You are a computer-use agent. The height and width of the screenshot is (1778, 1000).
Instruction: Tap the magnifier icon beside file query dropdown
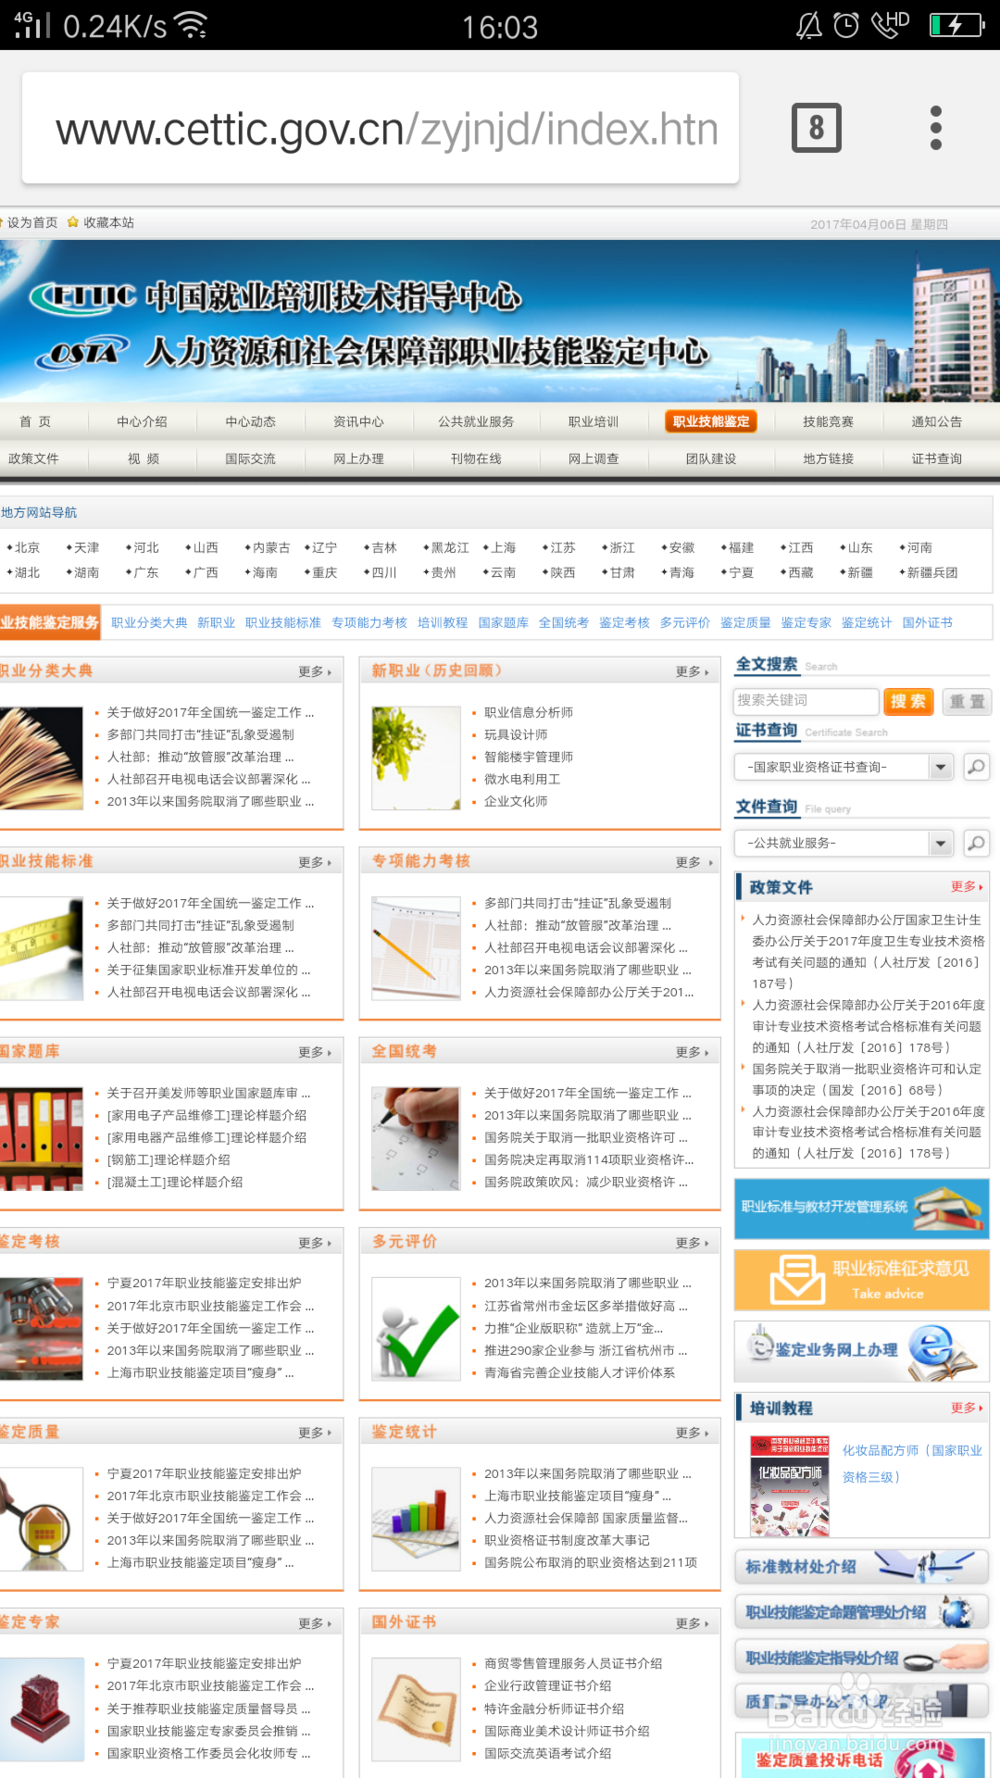coord(976,843)
